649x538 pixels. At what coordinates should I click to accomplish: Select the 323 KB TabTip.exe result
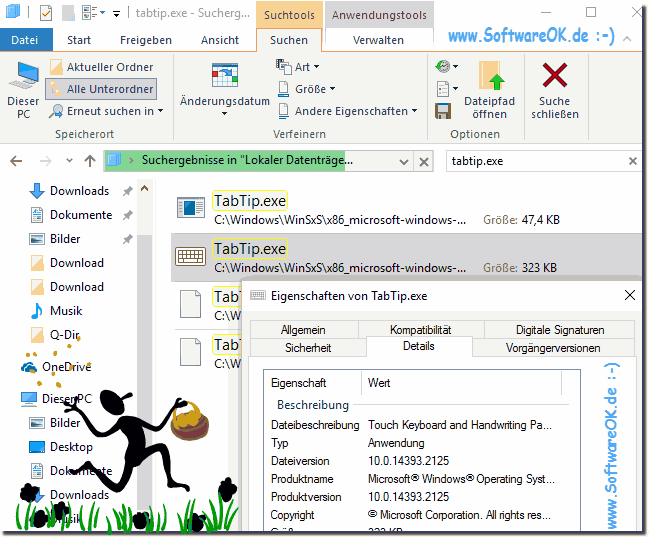[x=406, y=257]
